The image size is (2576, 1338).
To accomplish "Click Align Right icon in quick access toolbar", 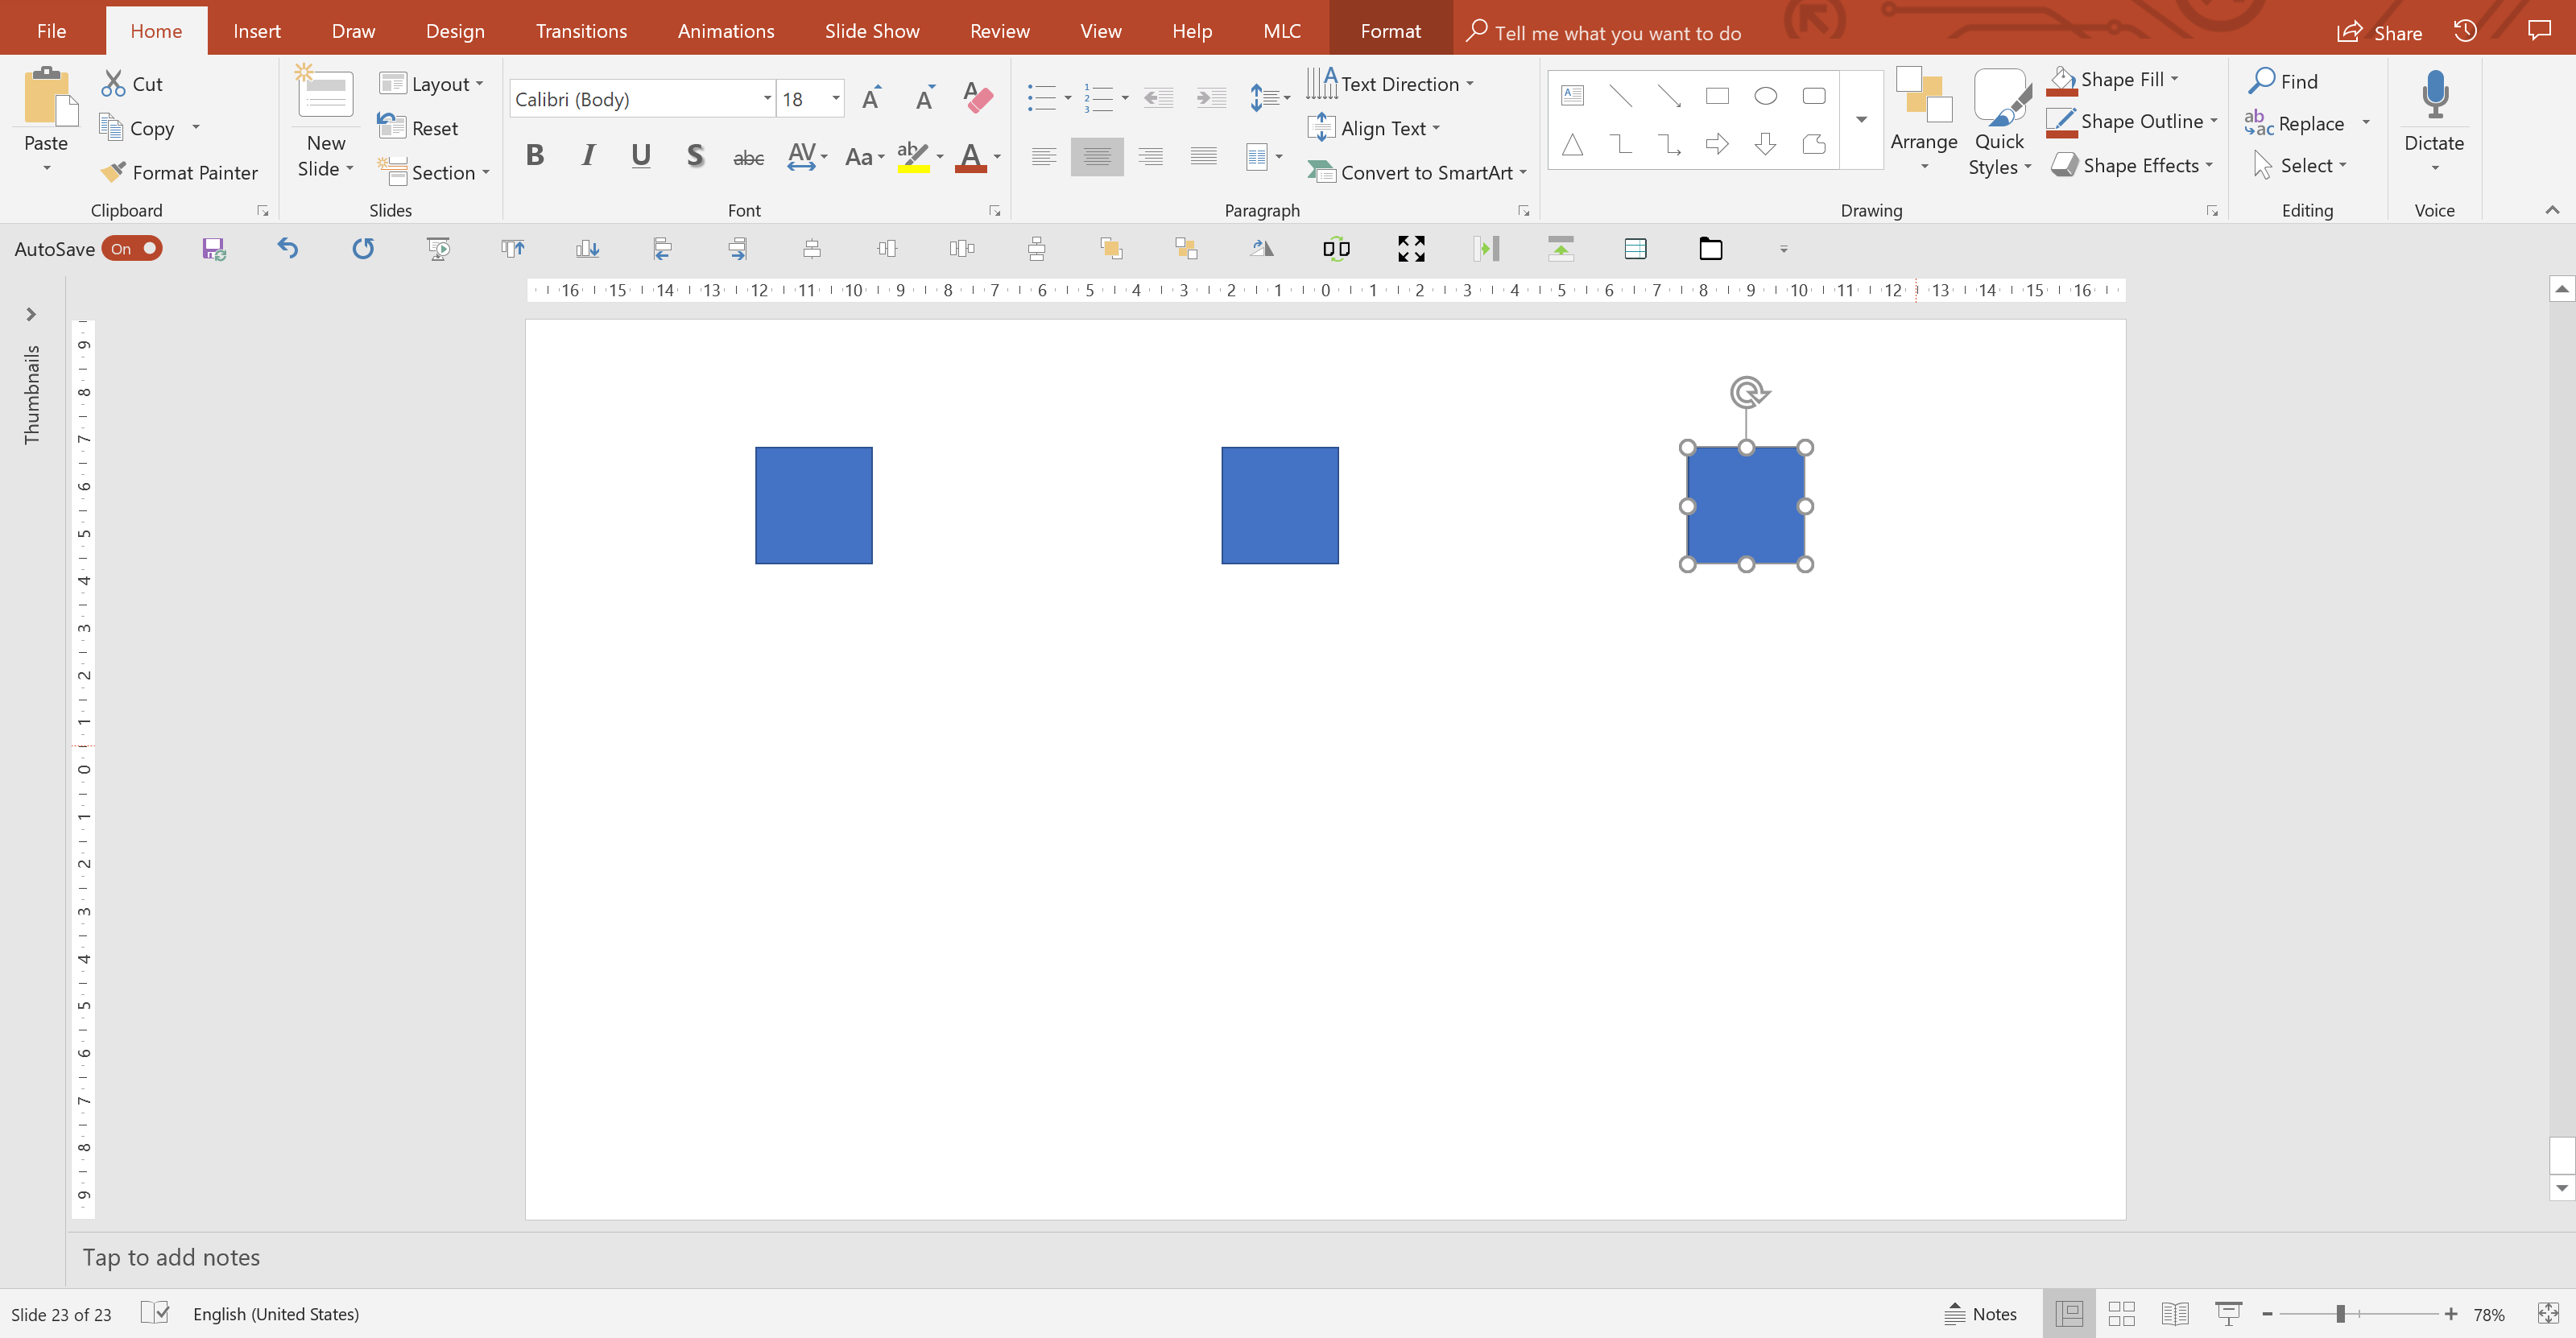I will [738, 249].
